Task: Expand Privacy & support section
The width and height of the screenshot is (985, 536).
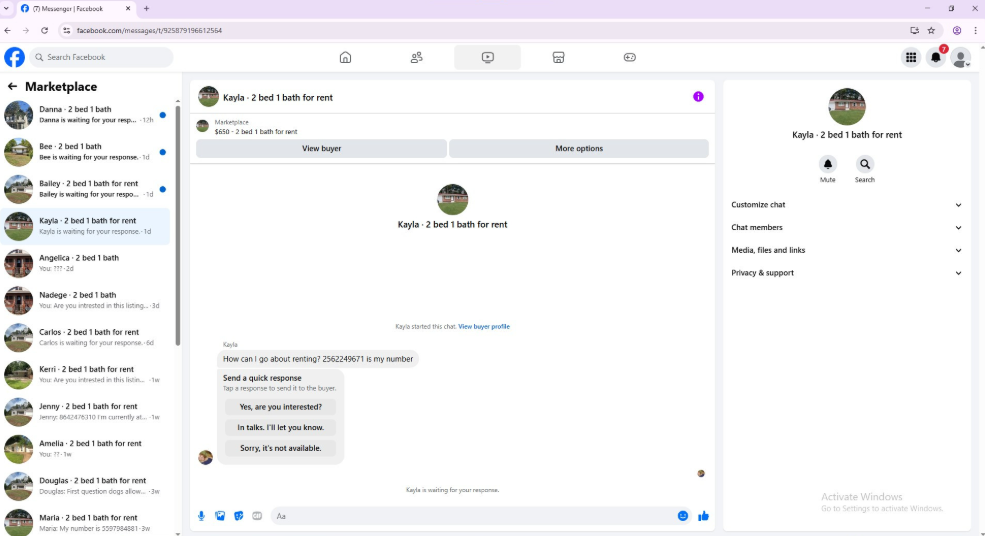Action: click(x=846, y=273)
